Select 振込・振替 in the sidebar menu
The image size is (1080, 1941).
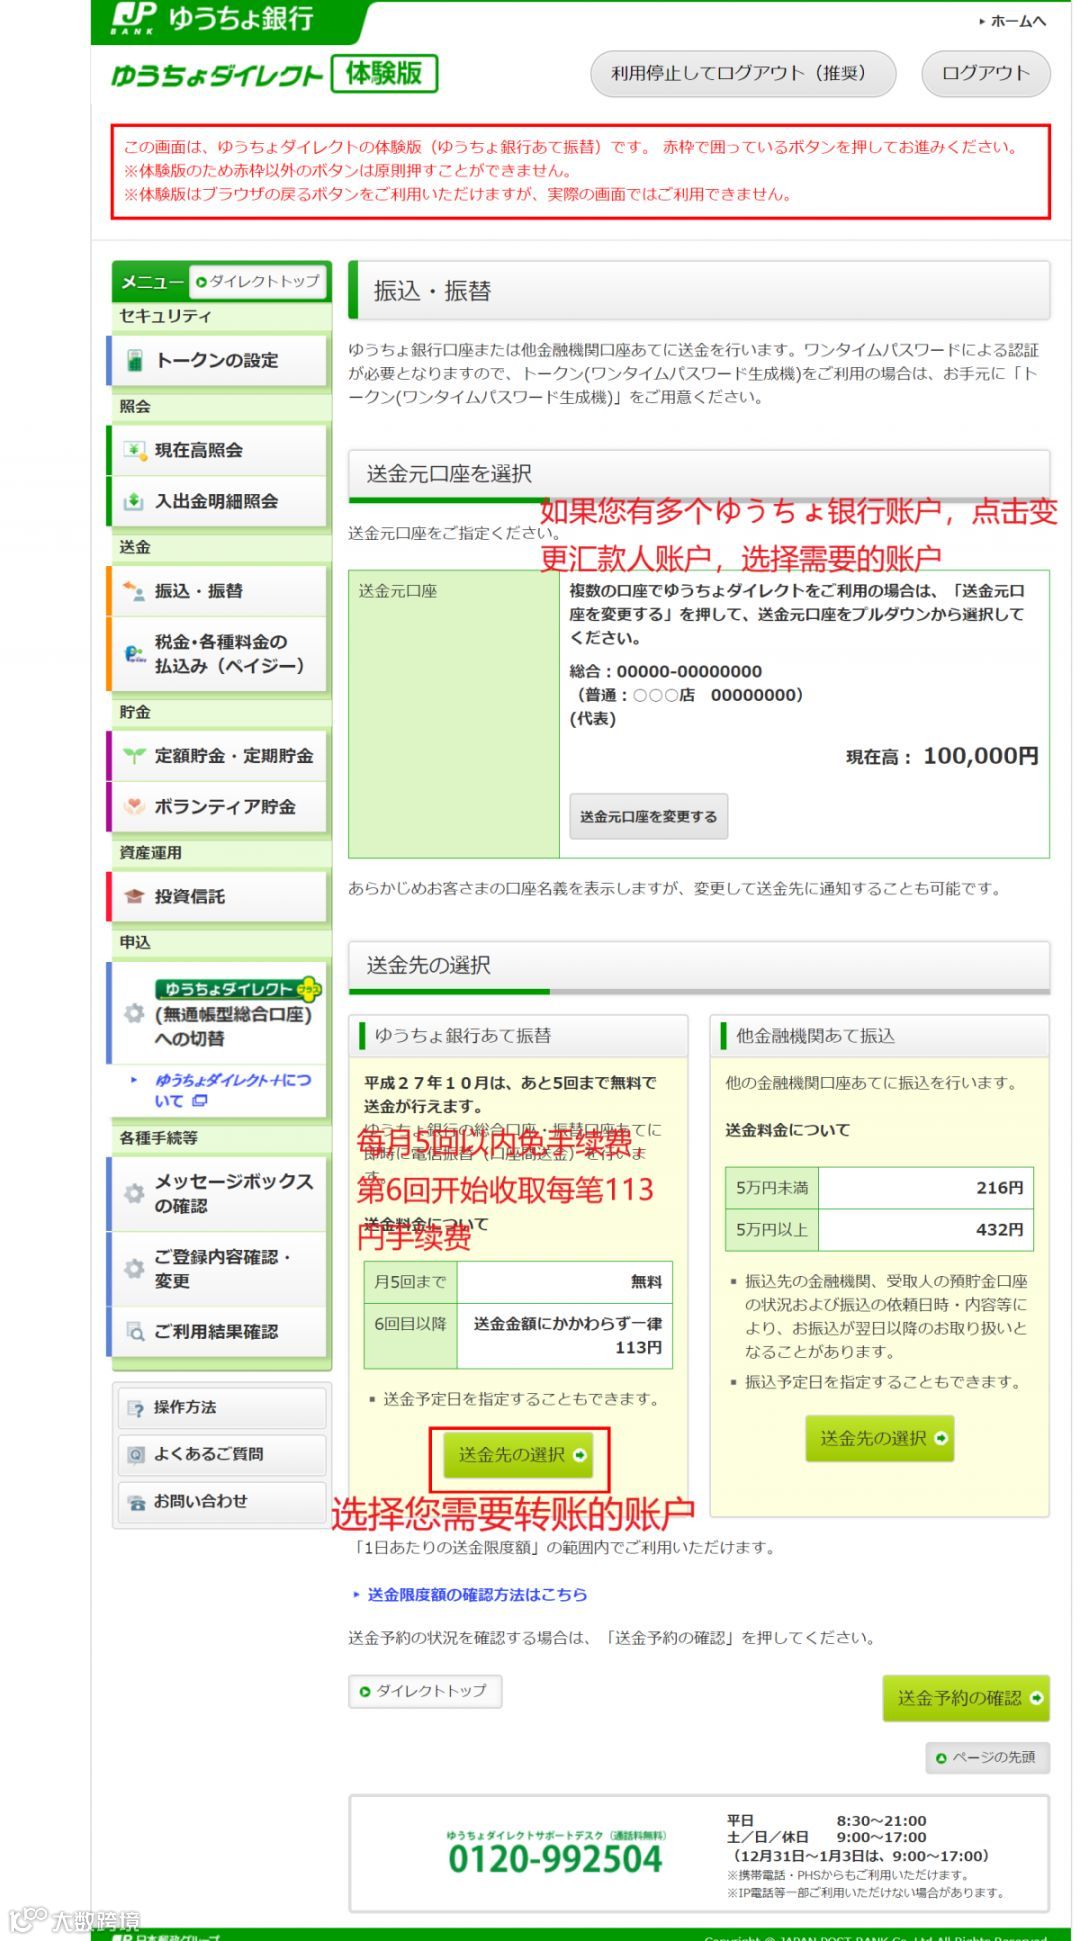pyautogui.click(x=218, y=591)
